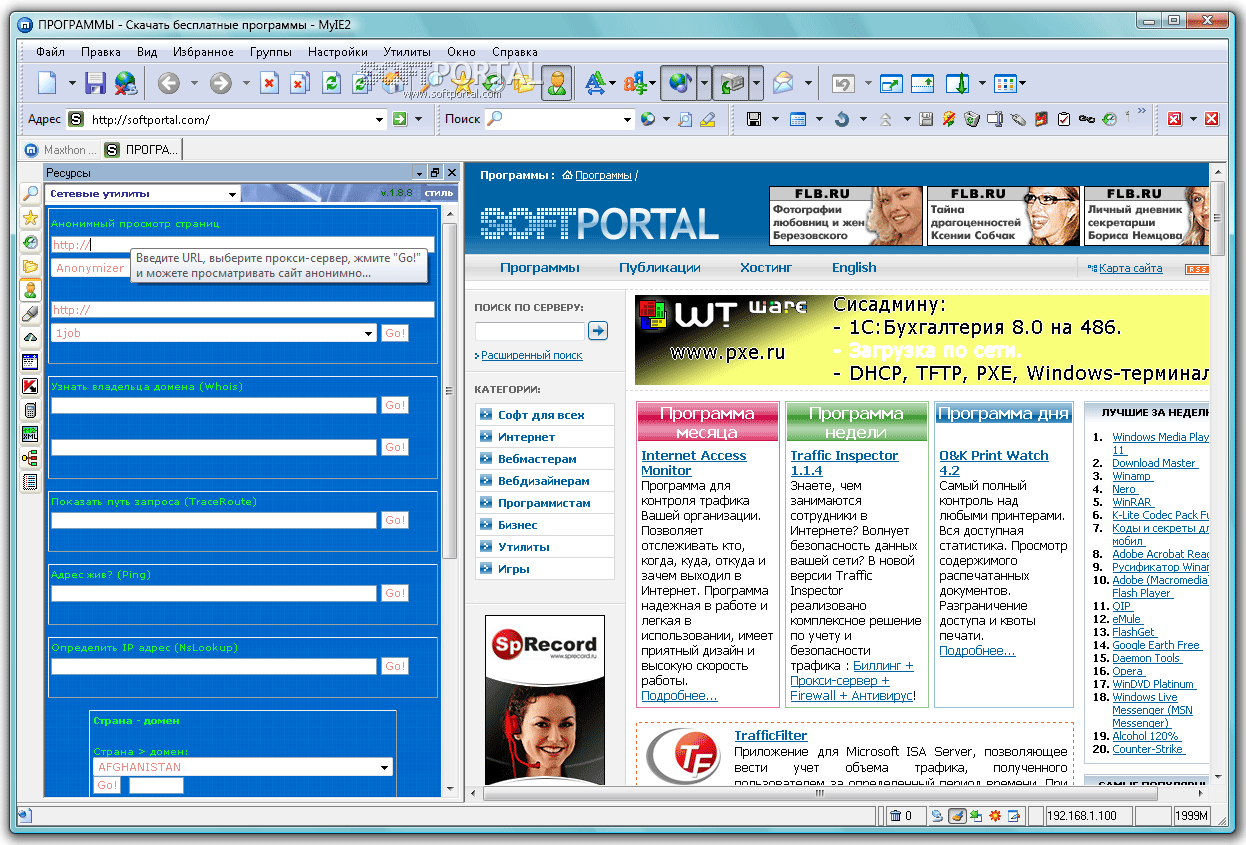Click Go! button for TraceRoute
Viewport: 1246px width, 845px height.
pos(395,520)
